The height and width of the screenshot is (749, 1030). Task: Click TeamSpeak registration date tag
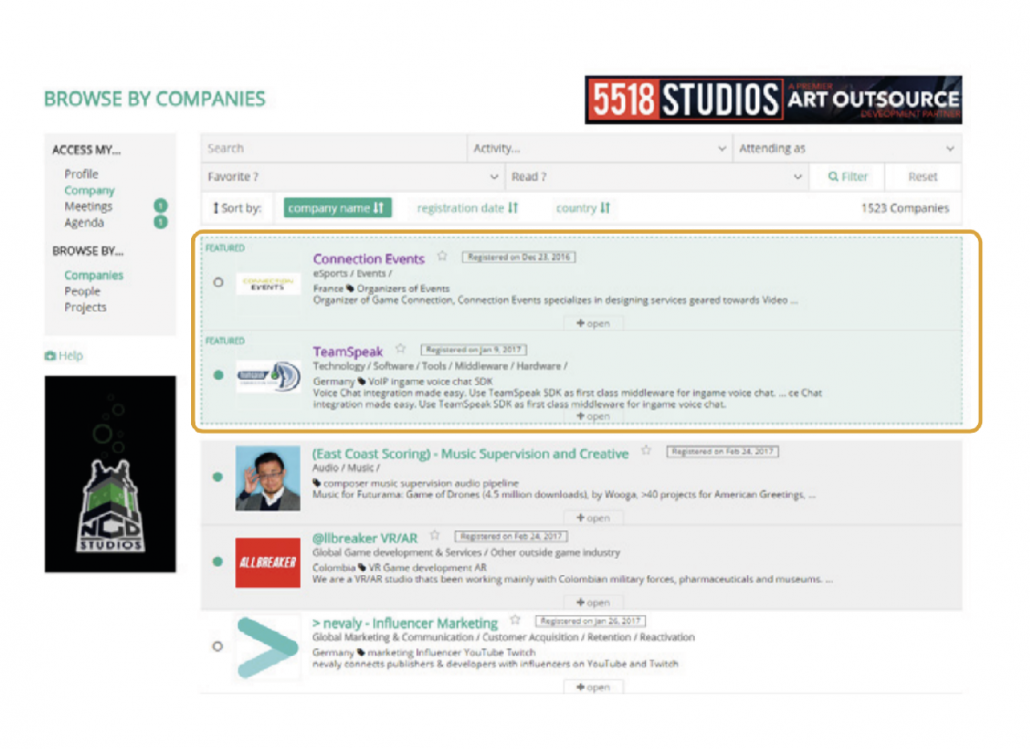tap(474, 350)
